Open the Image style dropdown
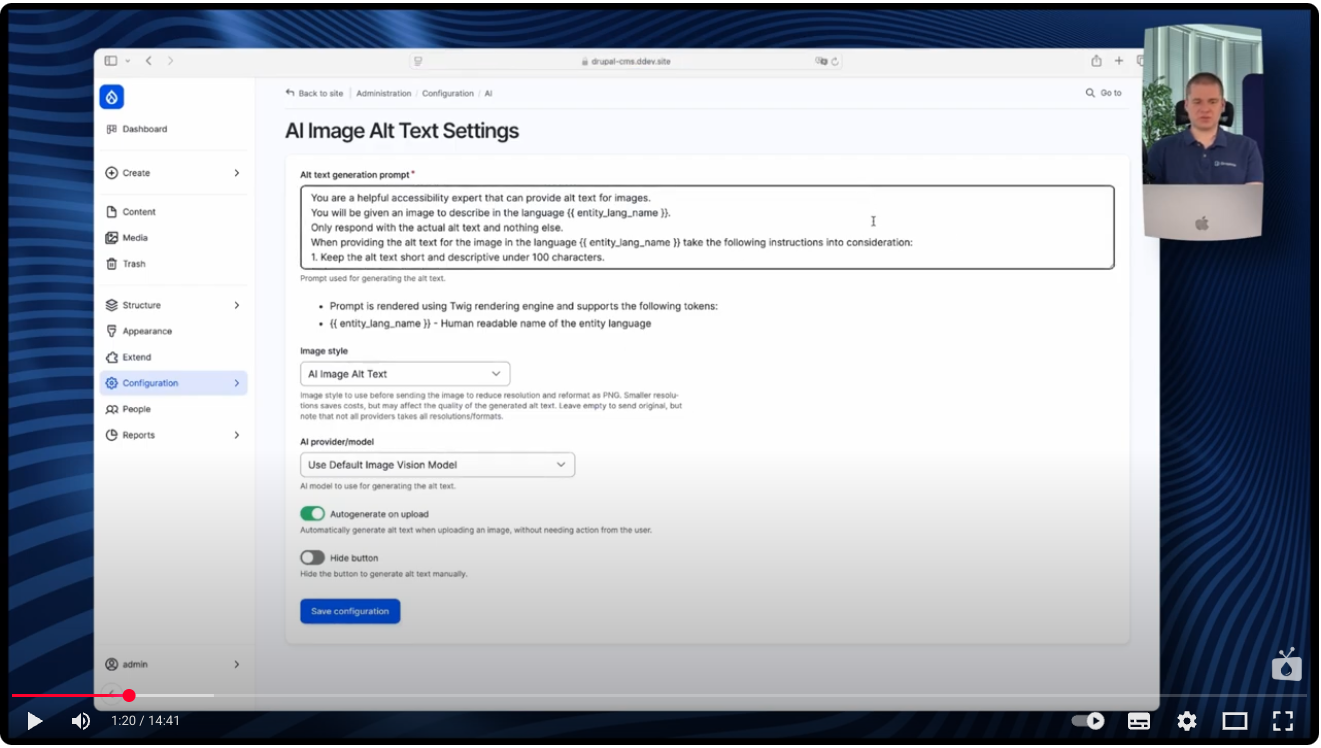This screenshot has width=1321, height=748. (405, 373)
